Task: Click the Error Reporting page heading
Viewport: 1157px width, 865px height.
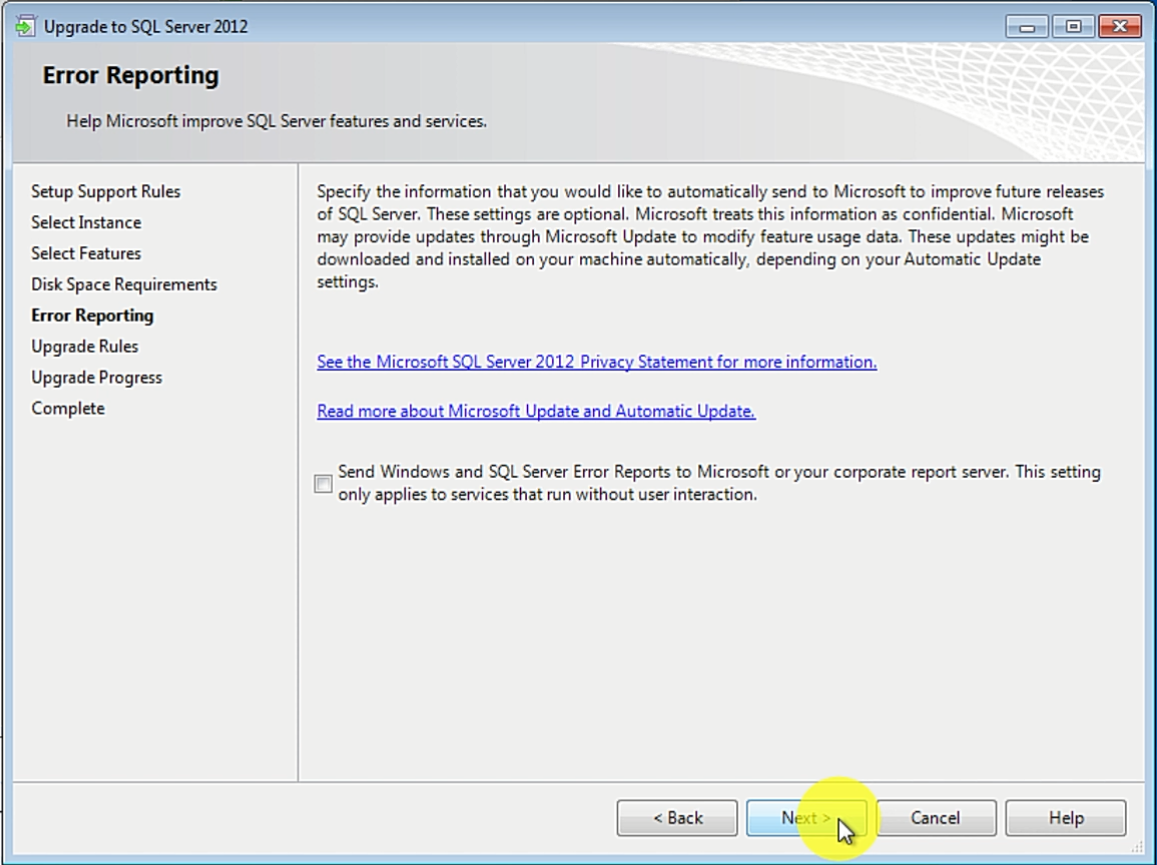Action: pyautogui.click(x=131, y=75)
